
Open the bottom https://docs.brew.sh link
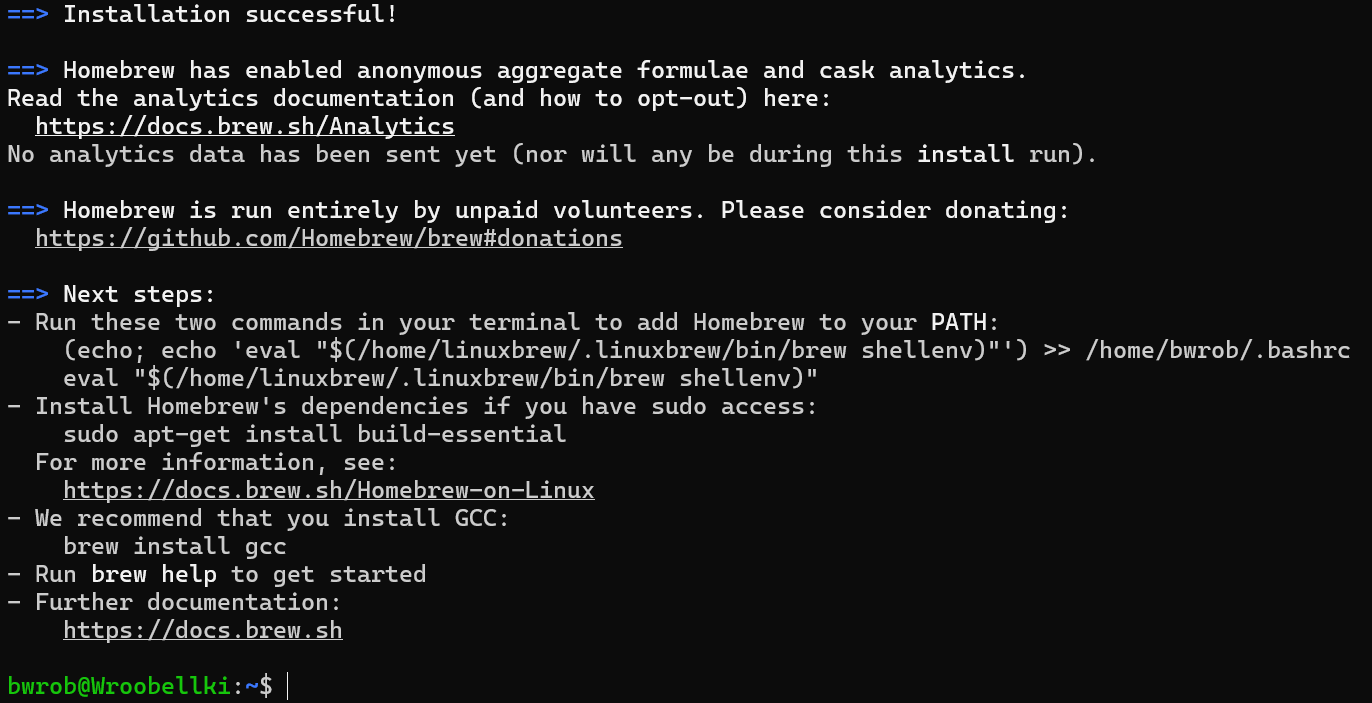click(203, 631)
